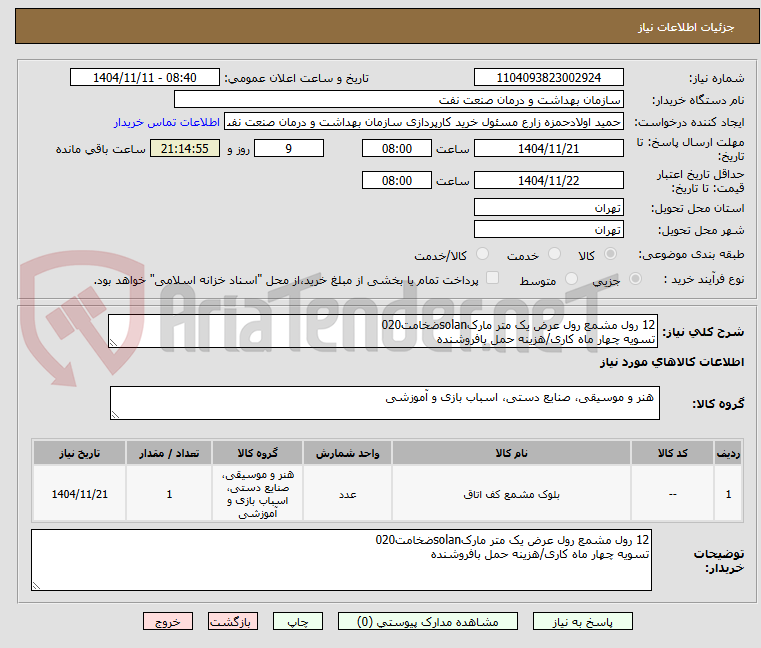
Task: Click the remaining time 21:14:55 field
Action: click(x=184, y=149)
